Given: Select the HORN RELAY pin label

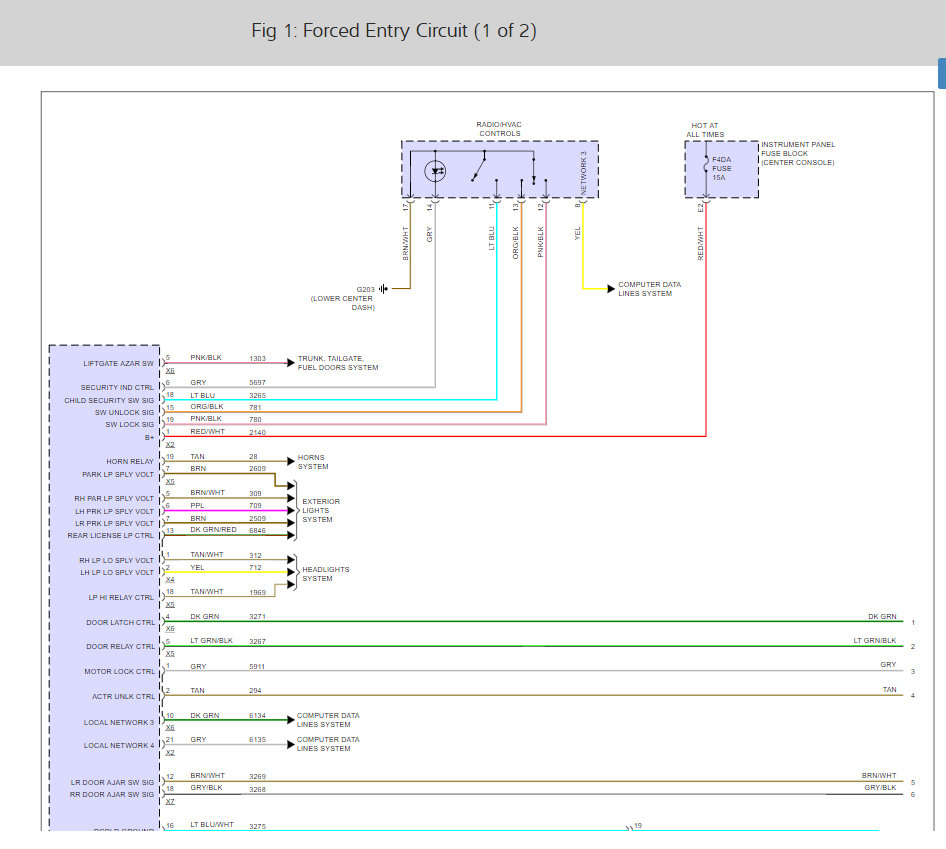Looking at the screenshot, I should [130, 461].
